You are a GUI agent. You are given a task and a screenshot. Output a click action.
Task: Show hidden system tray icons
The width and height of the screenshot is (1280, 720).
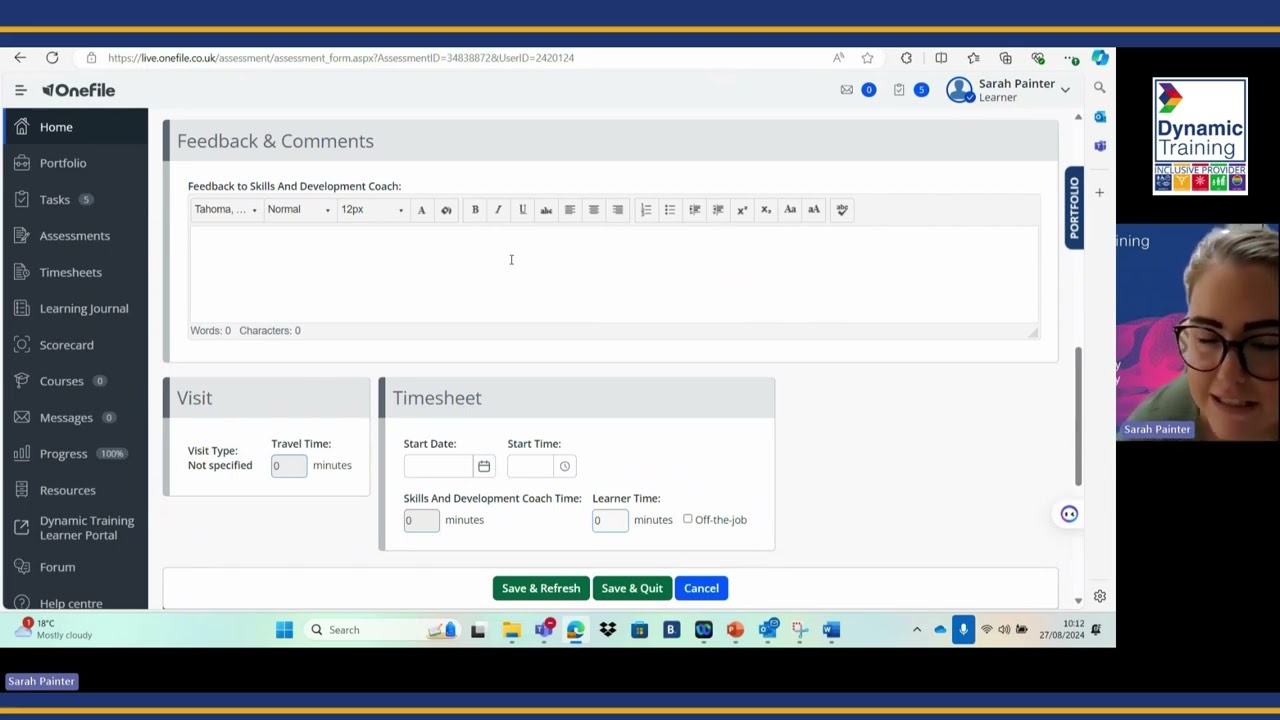916,630
